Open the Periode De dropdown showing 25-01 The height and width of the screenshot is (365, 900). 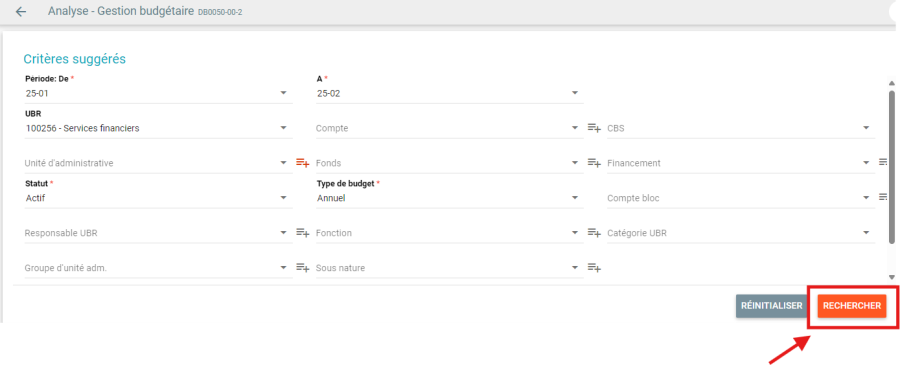tap(158, 93)
